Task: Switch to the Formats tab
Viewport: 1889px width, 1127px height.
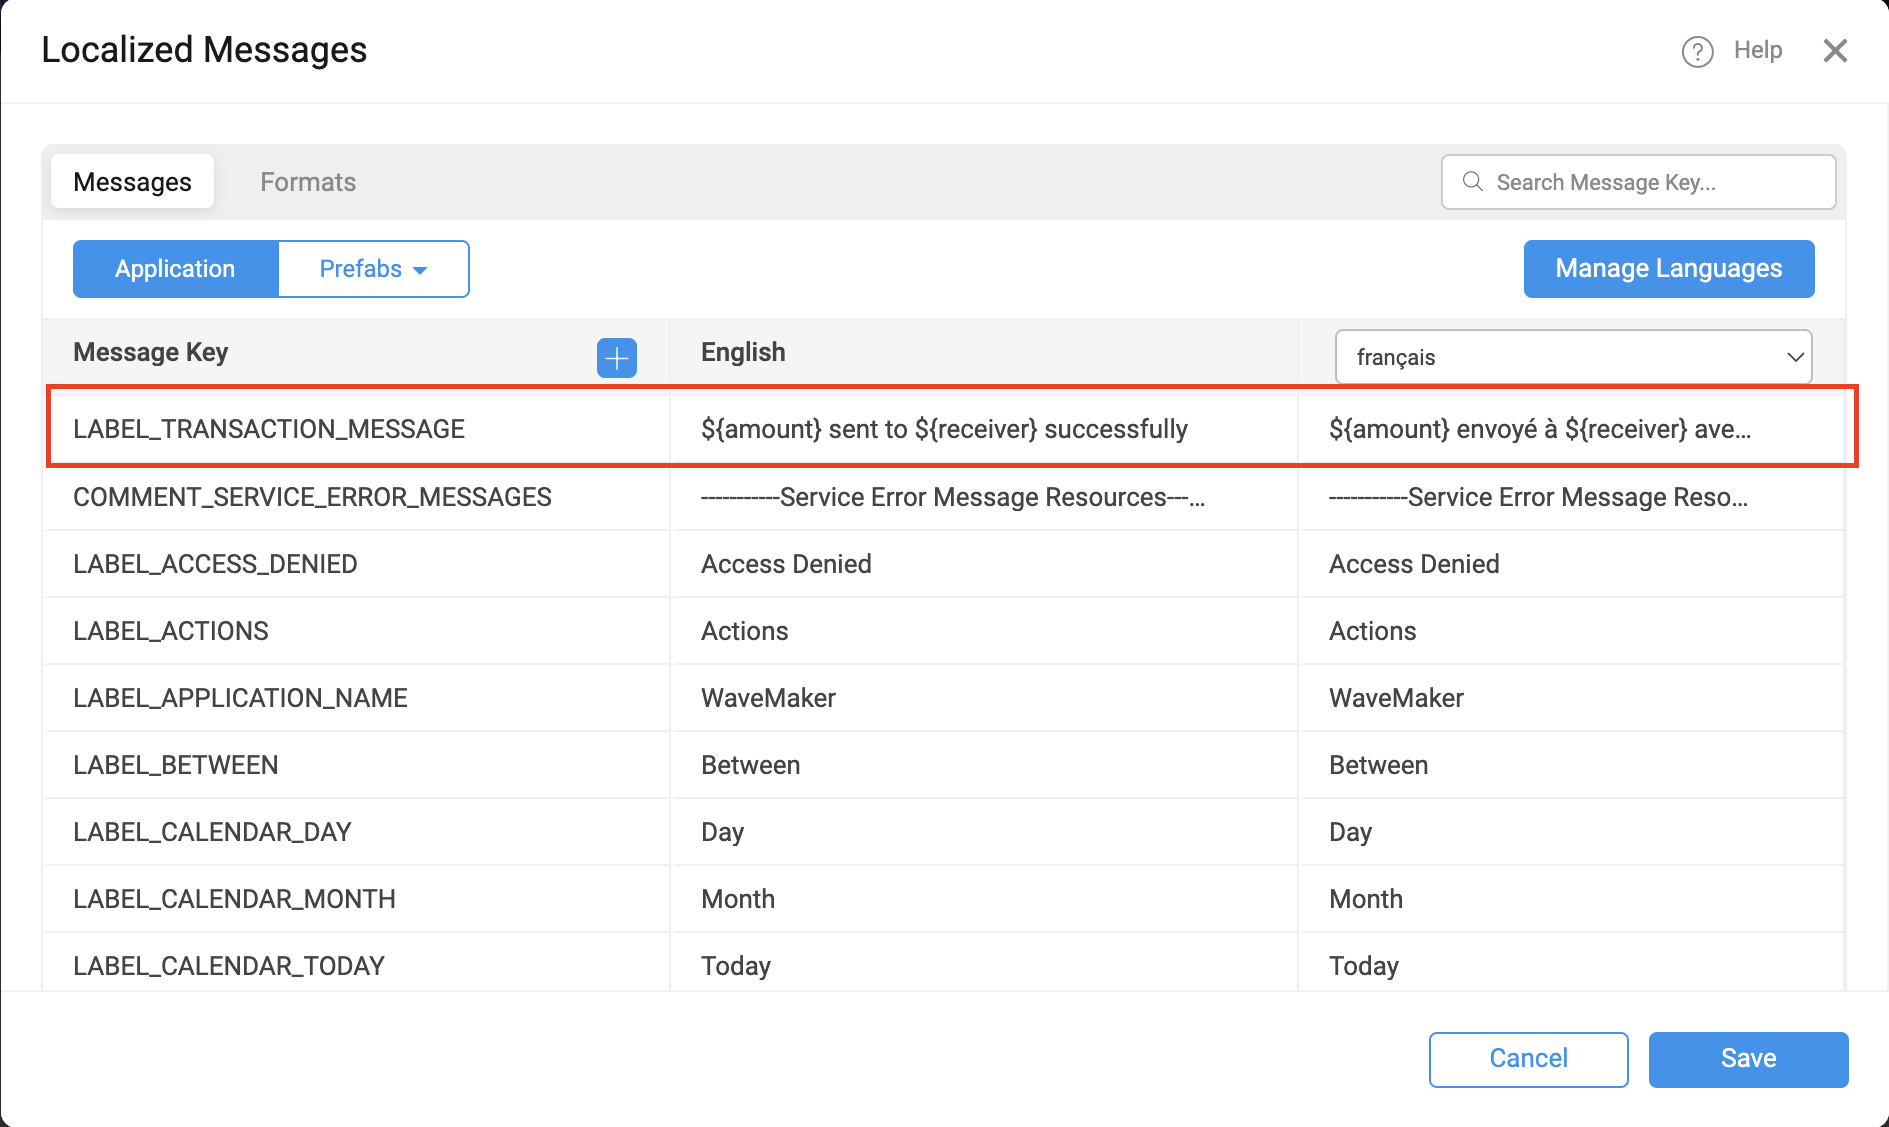Action: point(307,181)
